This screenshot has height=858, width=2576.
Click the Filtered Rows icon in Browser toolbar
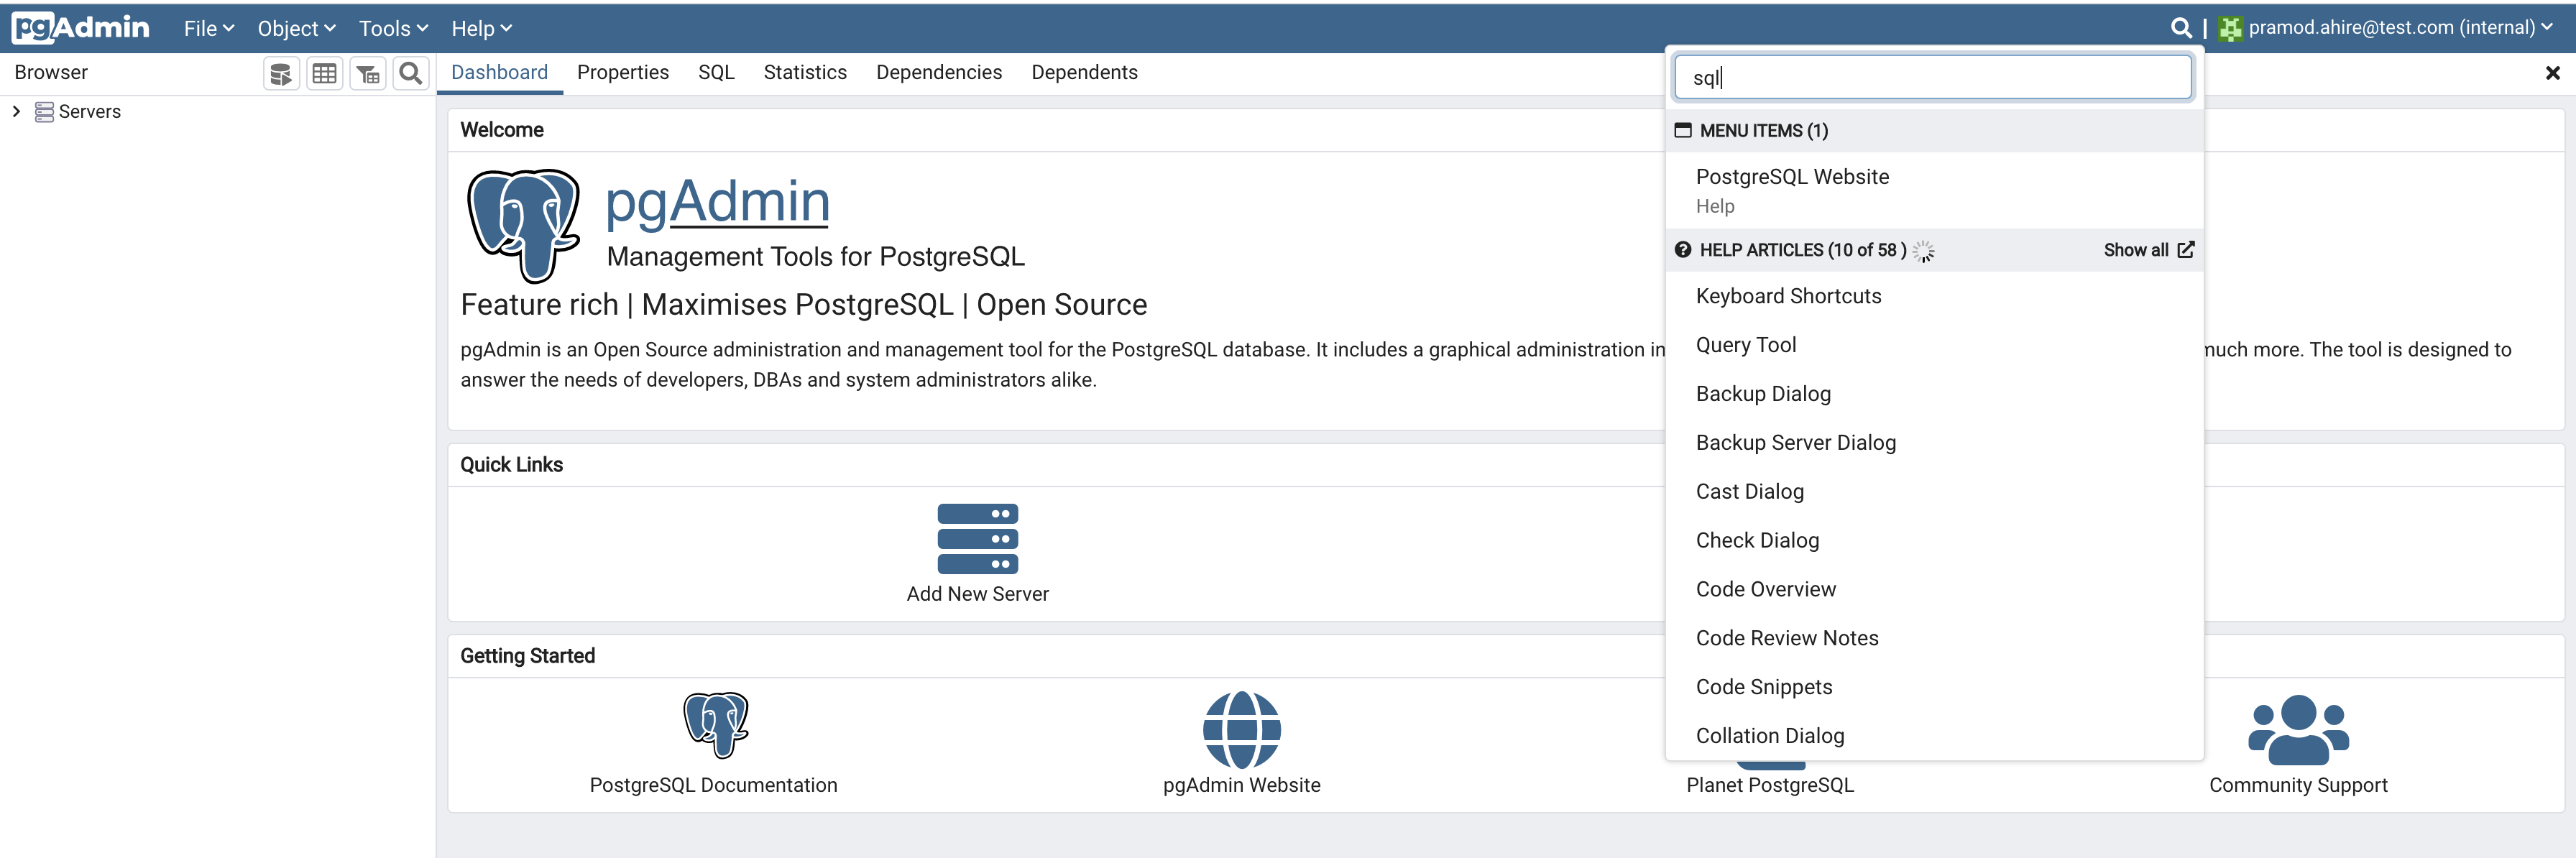pos(367,73)
